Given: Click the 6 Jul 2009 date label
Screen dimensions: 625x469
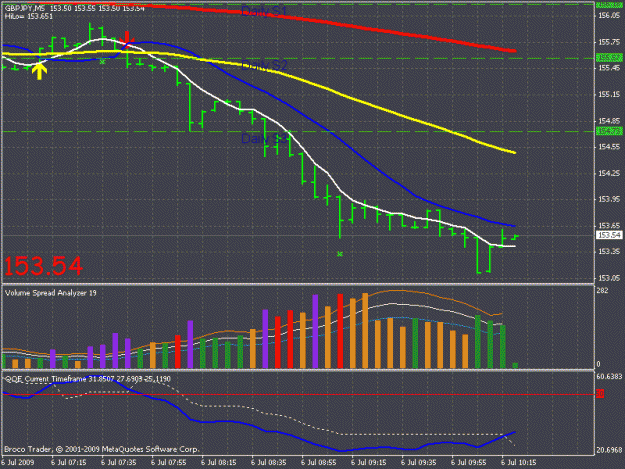Looking at the screenshot, I should coord(18,463).
